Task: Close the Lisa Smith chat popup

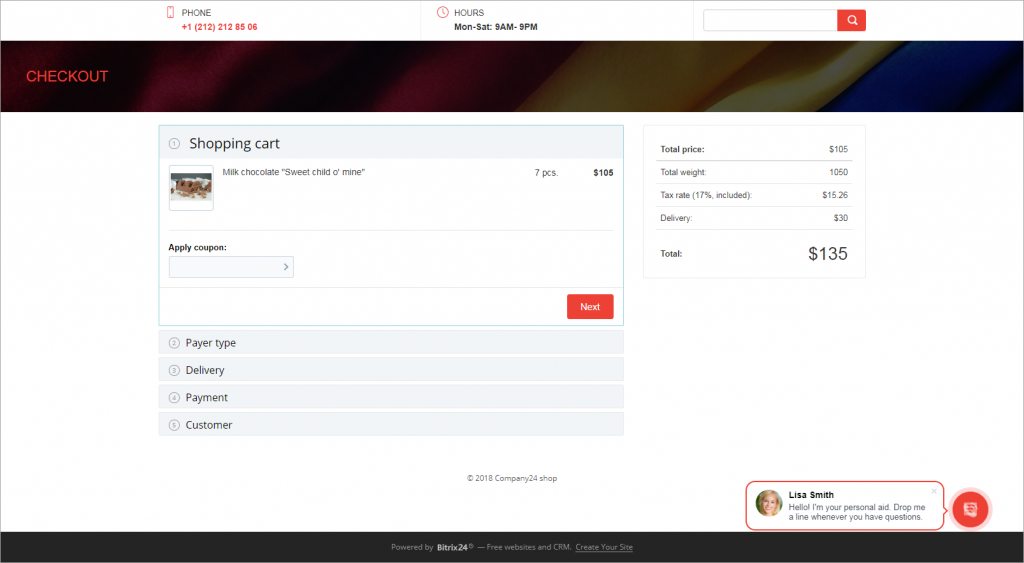Action: pyautogui.click(x=934, y=491)
